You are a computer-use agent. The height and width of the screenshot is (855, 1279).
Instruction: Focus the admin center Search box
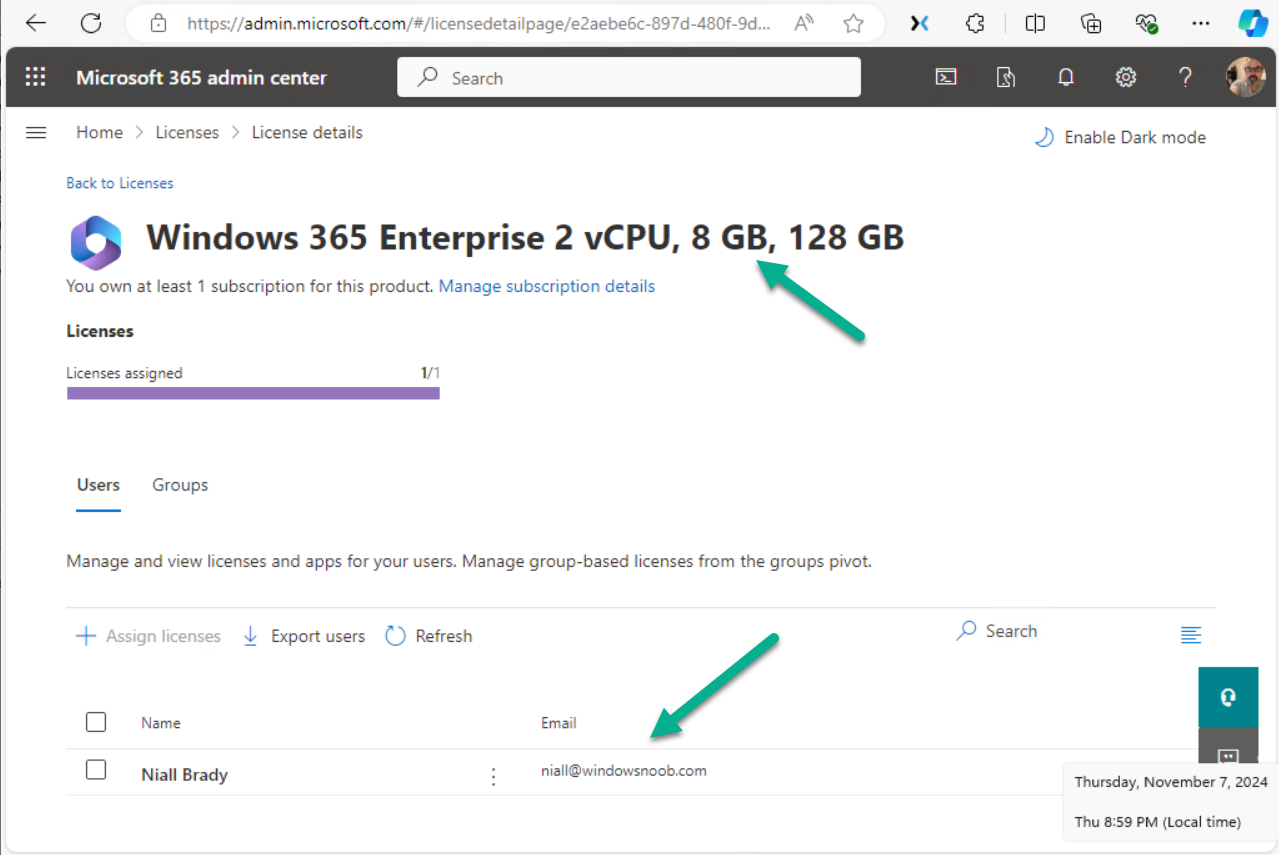point(629,77)
